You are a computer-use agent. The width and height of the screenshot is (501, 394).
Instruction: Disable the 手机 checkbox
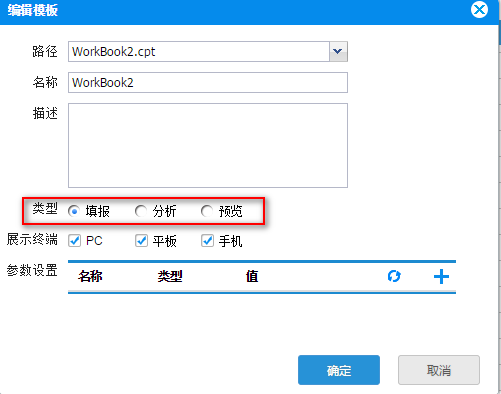coord(207,241)
